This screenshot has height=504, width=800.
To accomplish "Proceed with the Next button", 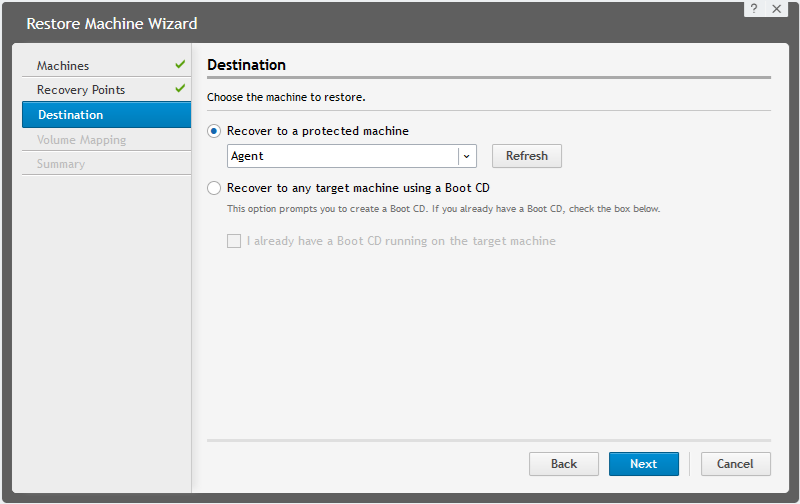I will (x=643, y=464).
